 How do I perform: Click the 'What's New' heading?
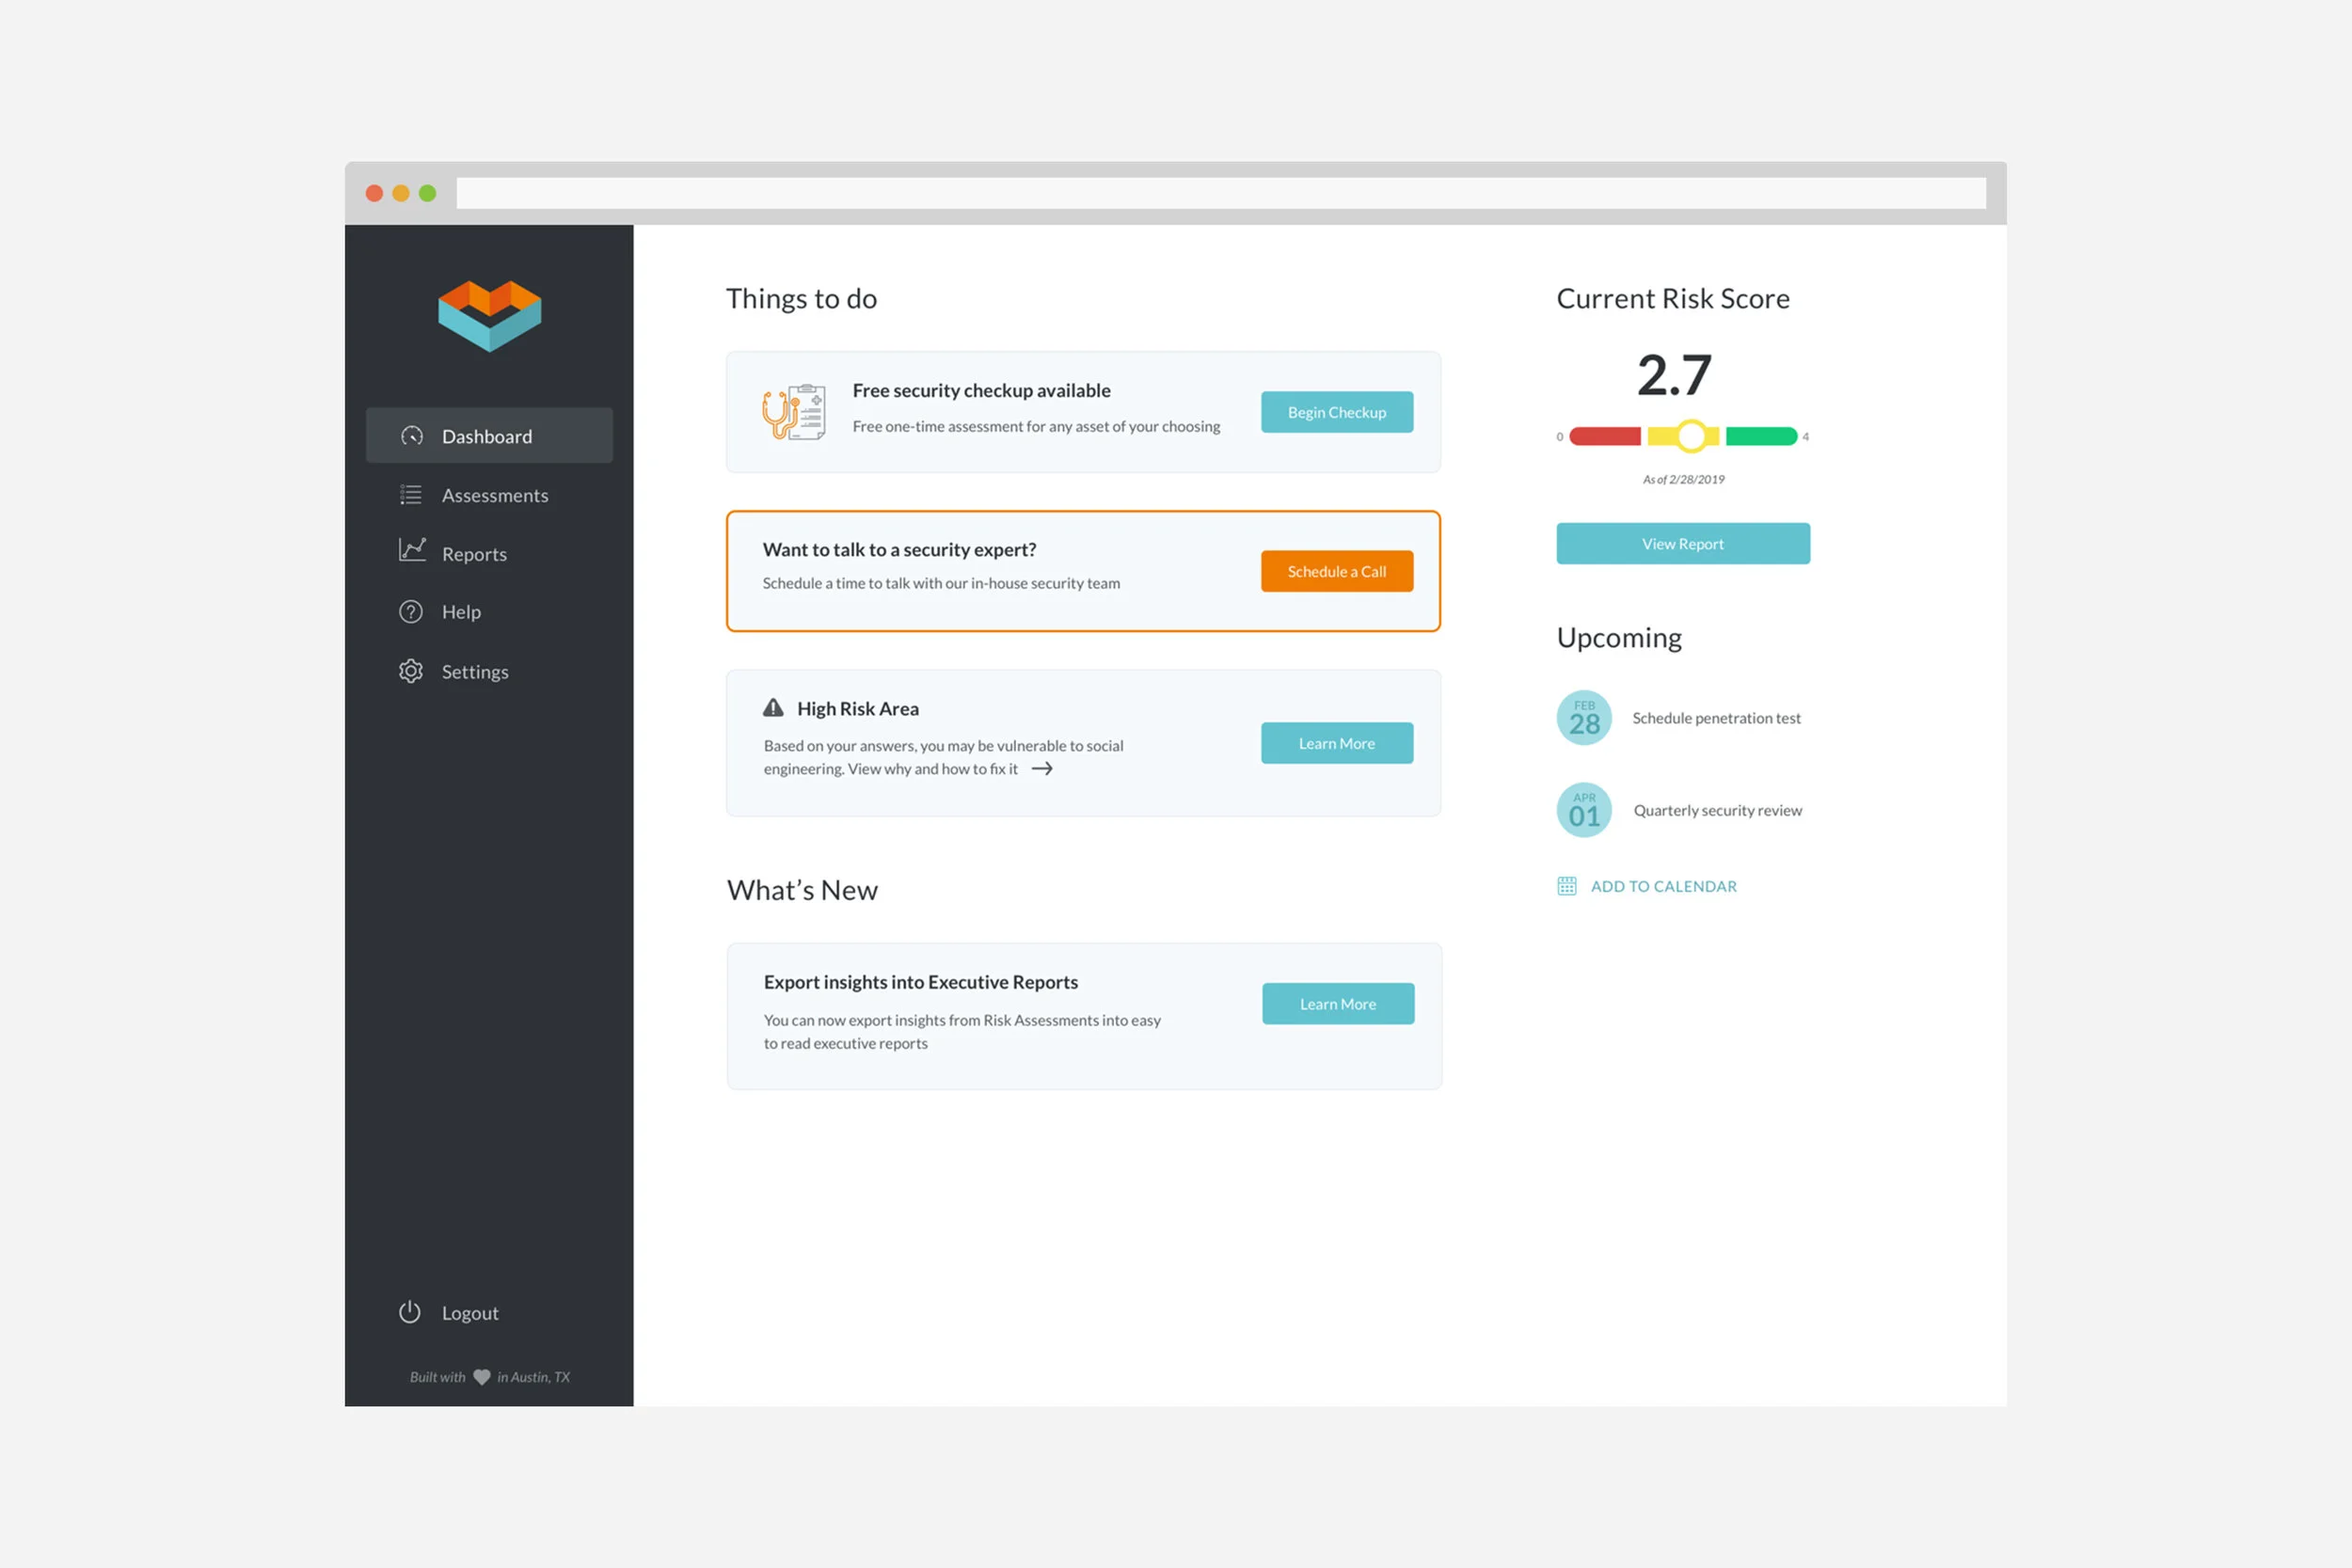pos(802,890)
